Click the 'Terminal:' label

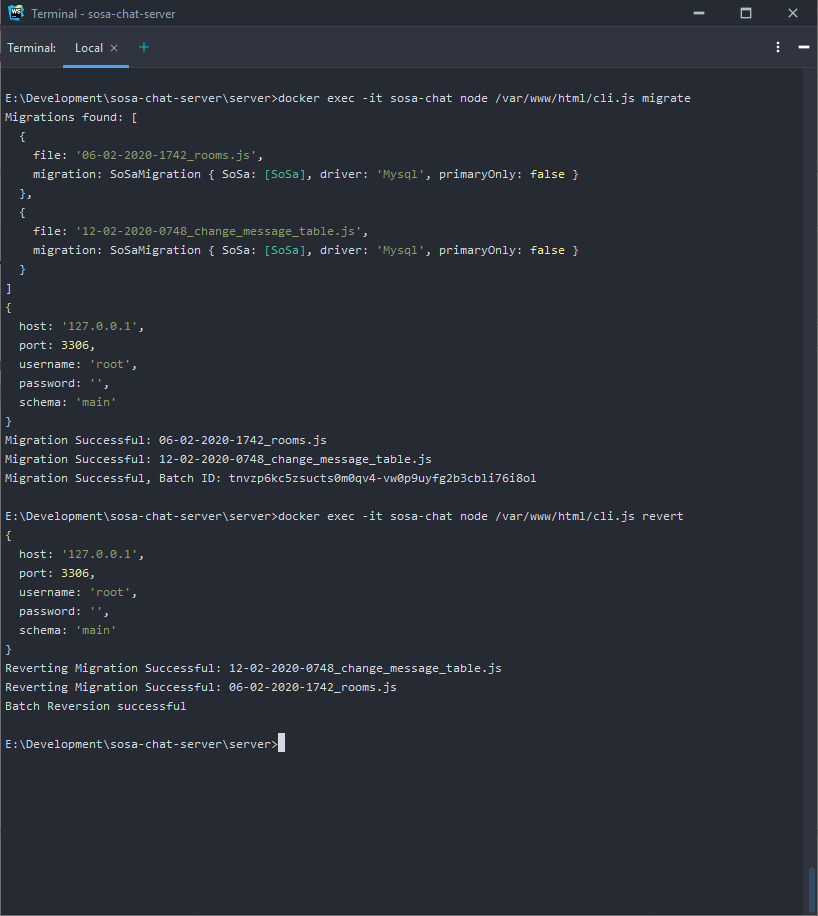pos(32,48)
